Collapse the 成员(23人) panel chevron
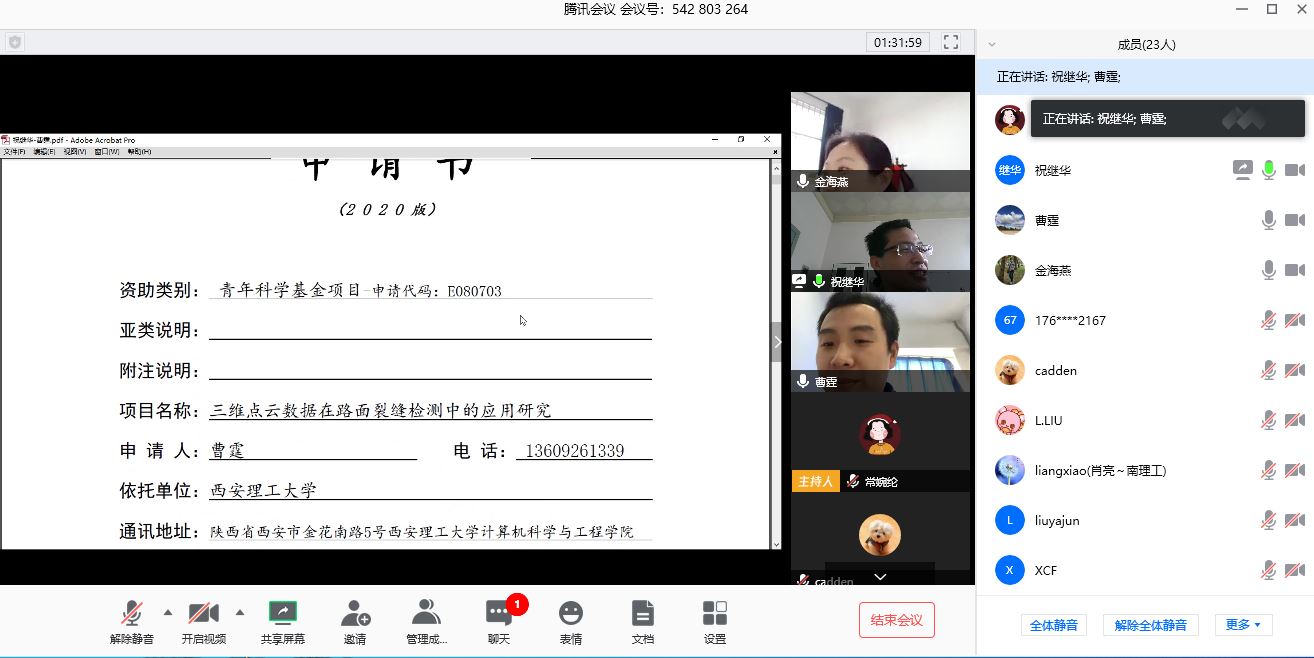 (992, 45)
